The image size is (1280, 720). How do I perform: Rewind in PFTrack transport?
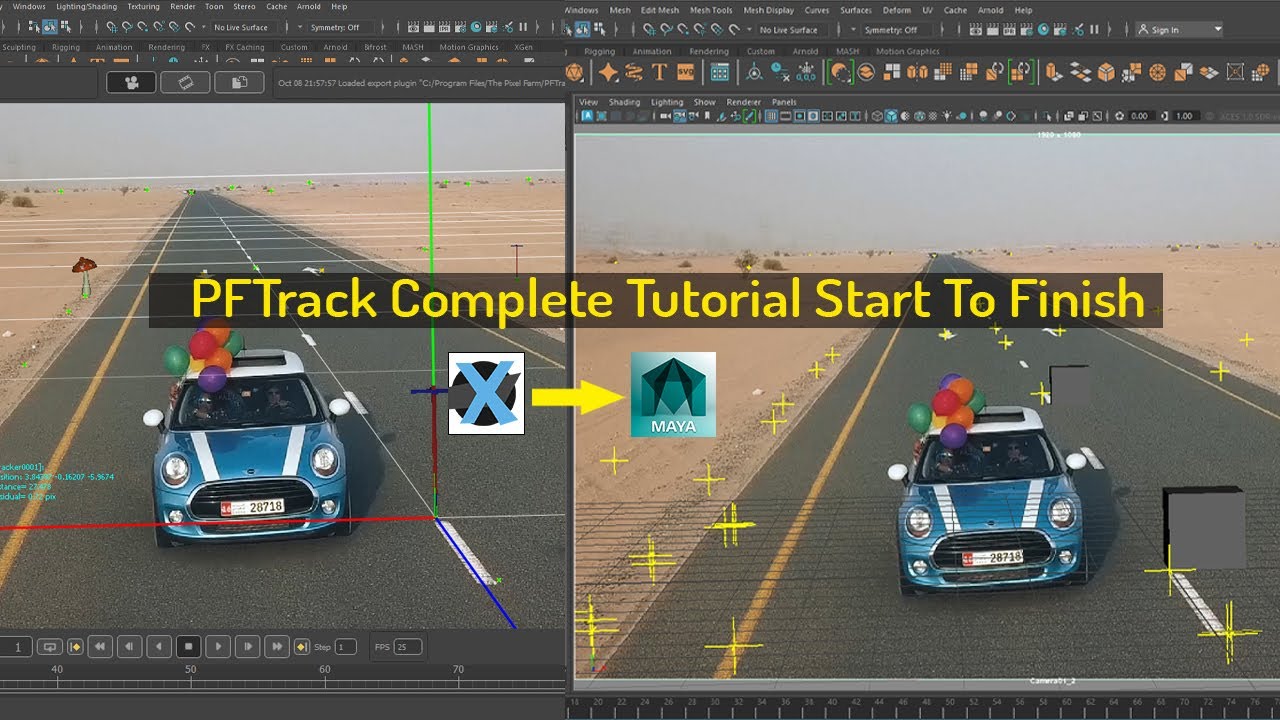tap(99, 647)
